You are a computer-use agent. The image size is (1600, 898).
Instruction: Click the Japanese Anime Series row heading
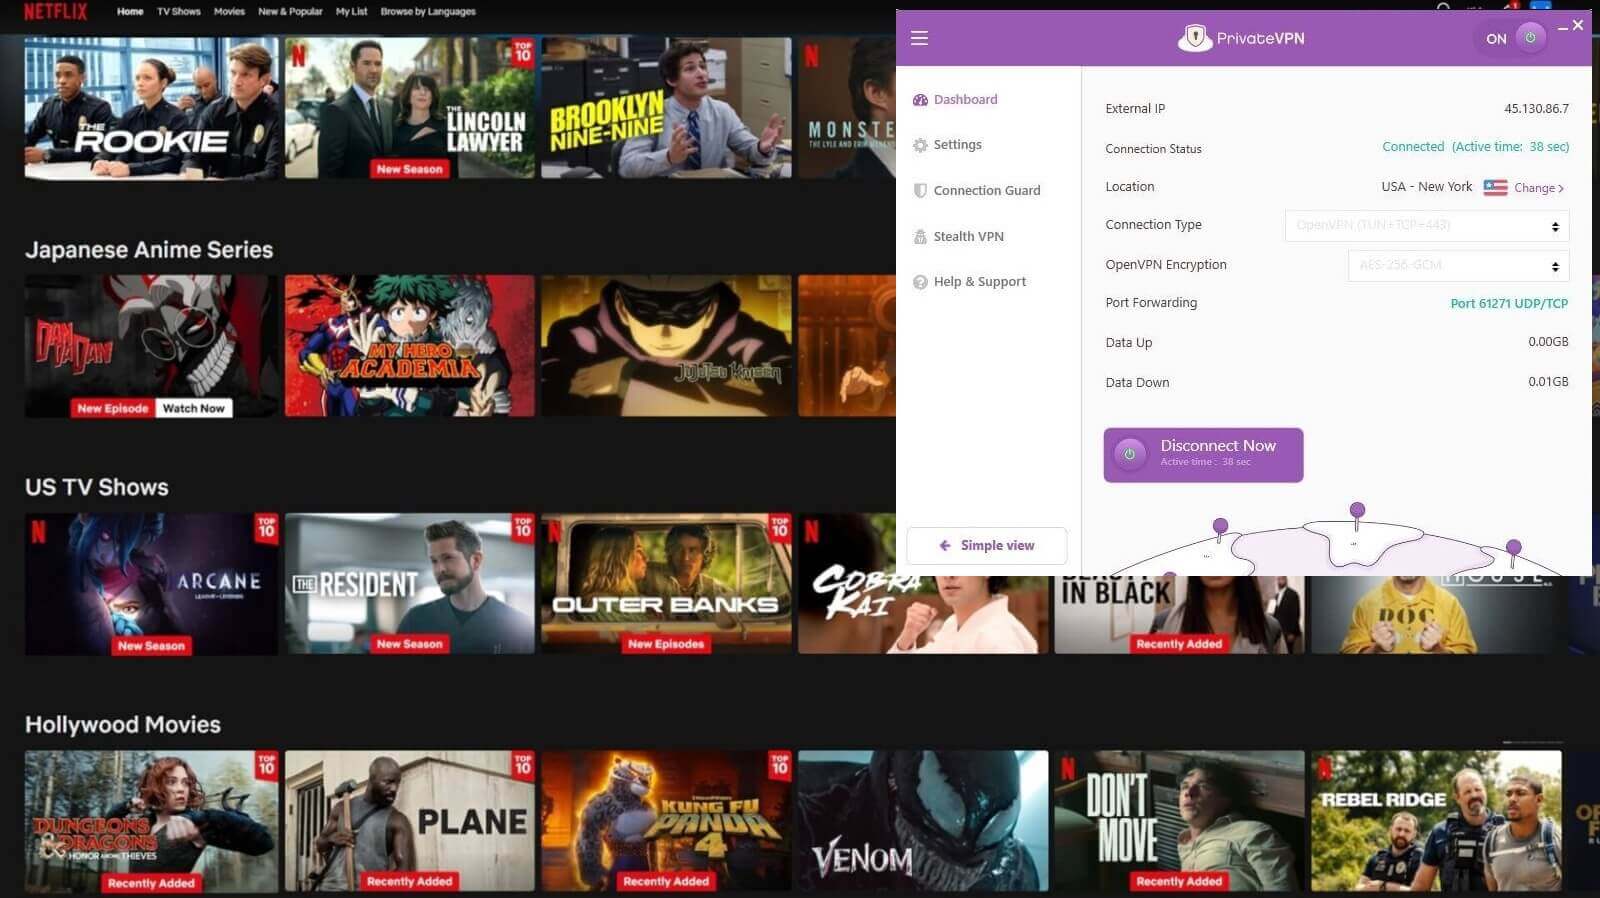[149, 250]
